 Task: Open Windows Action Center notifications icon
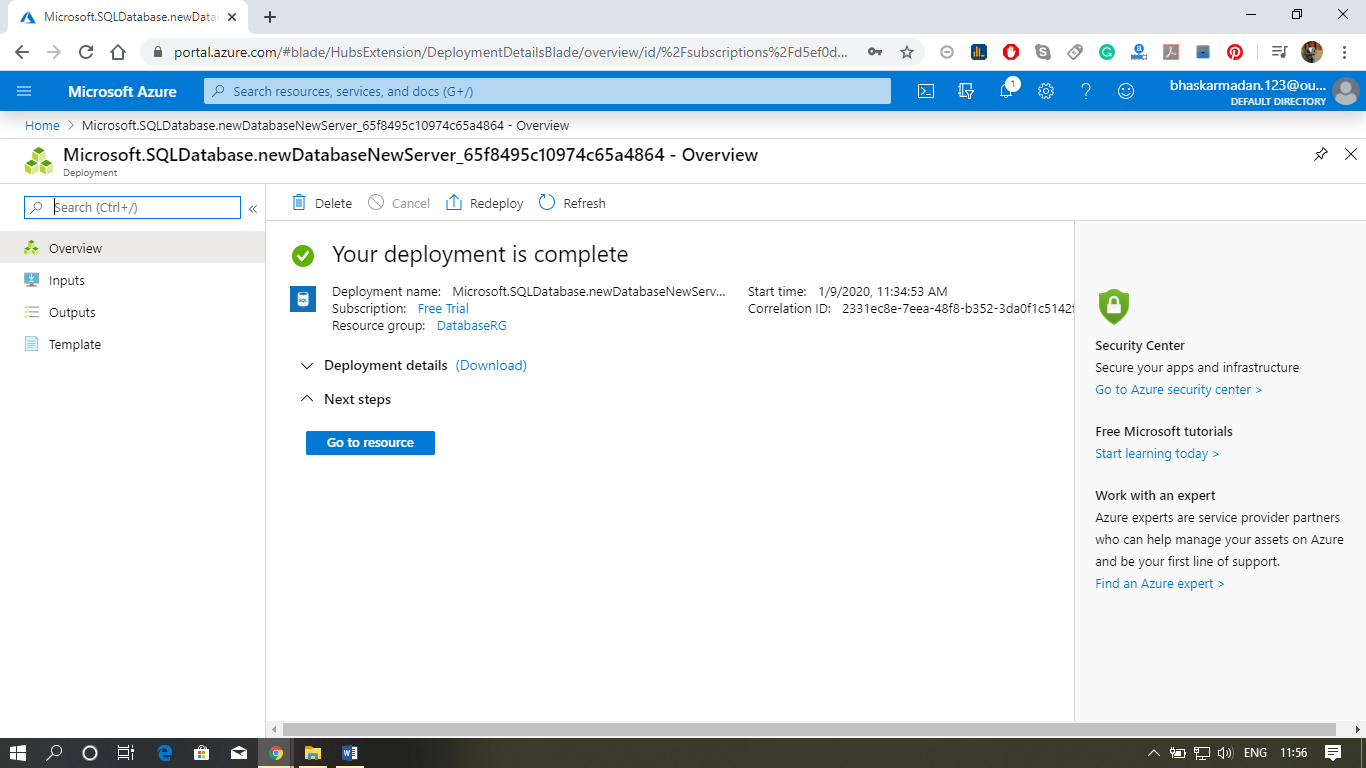point(1333,753)
